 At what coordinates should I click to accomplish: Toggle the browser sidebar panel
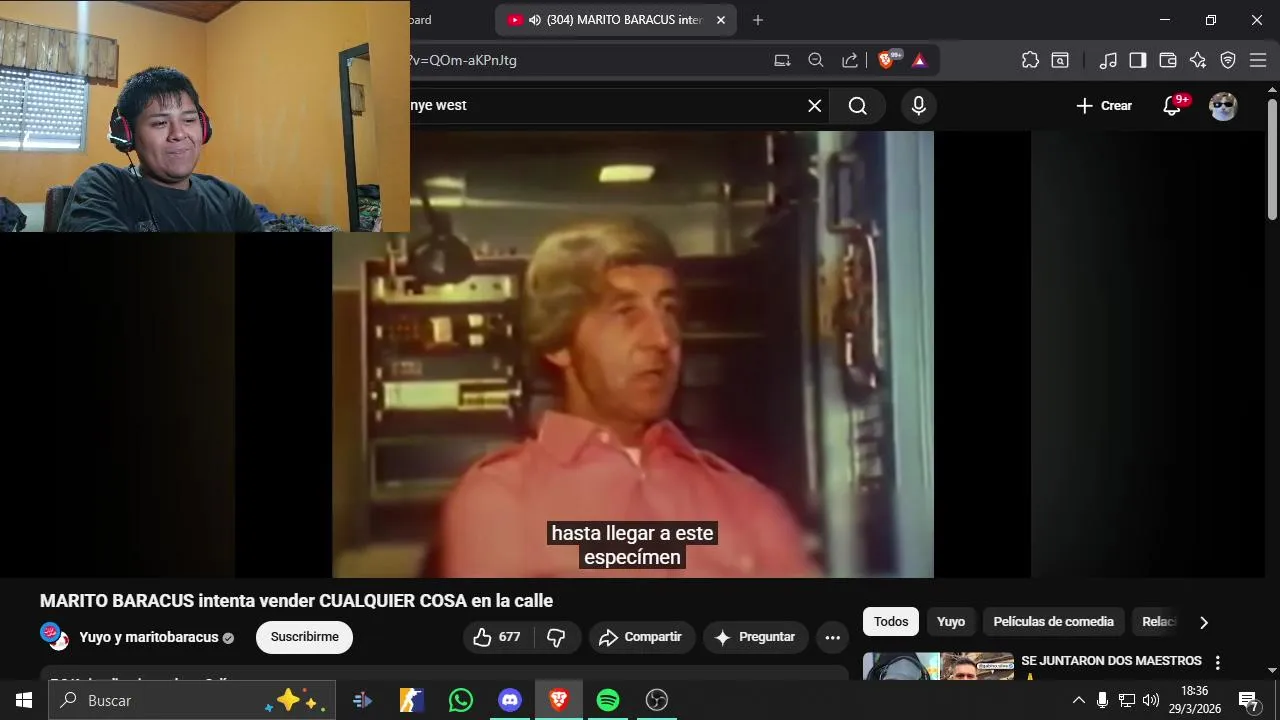[1138, 60]
